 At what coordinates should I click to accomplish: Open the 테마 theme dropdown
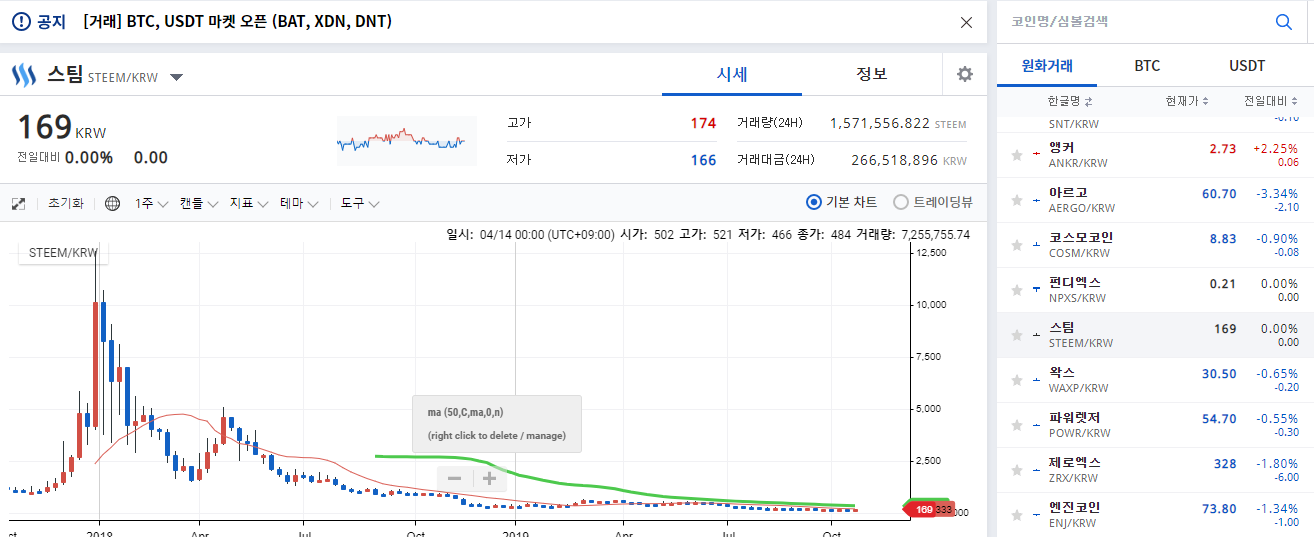click(299, 203)
